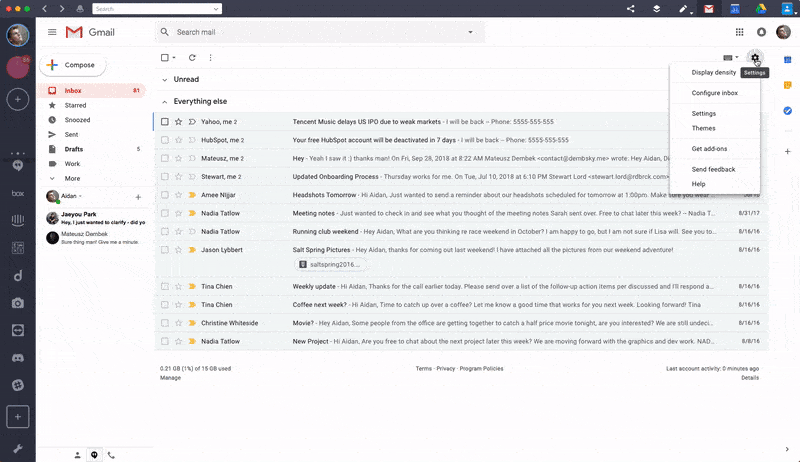Open the select-all dropdown arrow
800x462 pixels.
coord(174,58)
